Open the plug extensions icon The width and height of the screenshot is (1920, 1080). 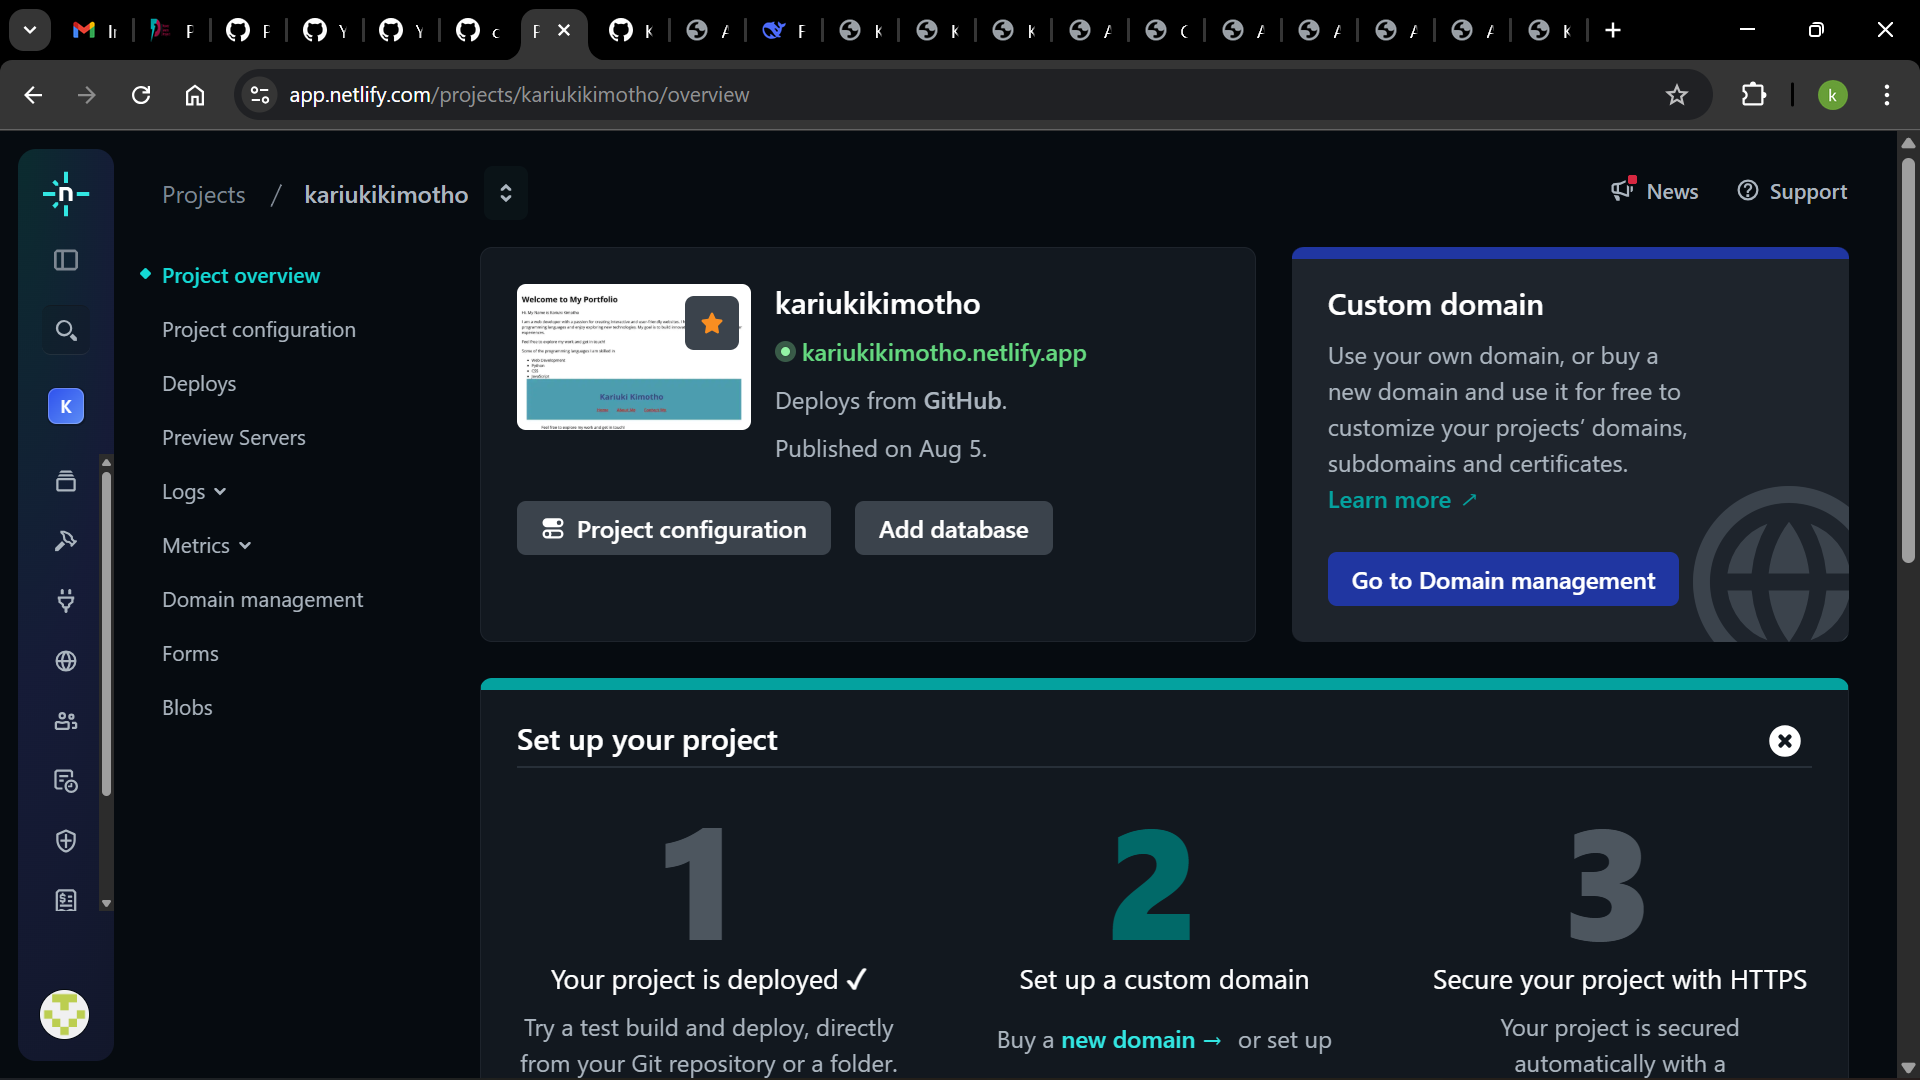(66, 601)
